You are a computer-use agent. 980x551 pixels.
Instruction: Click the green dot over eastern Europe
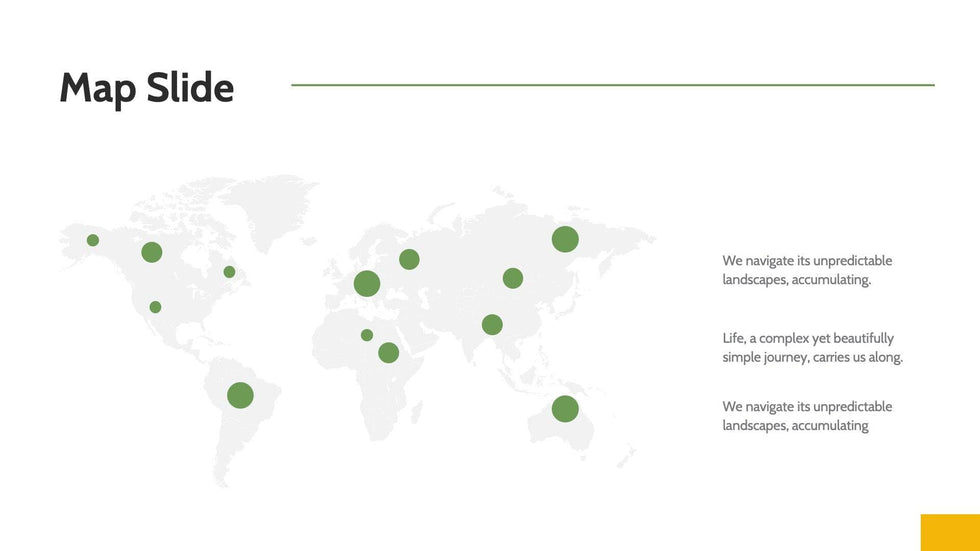click(x=409, y=260)
